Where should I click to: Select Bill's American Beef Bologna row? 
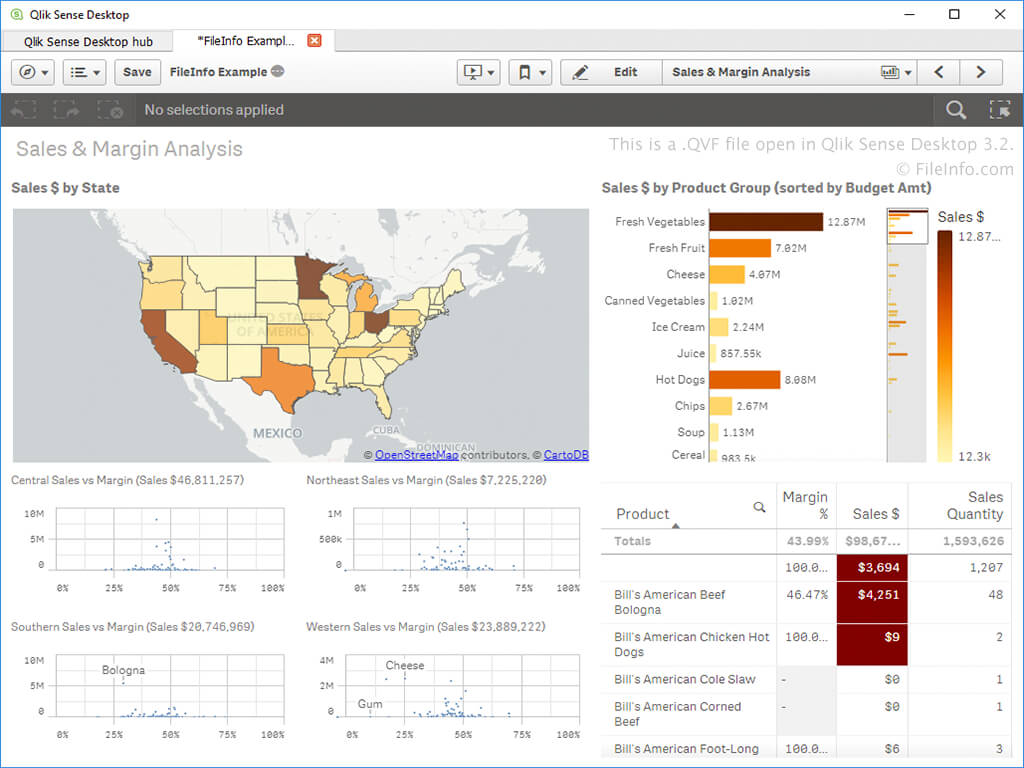(806, 602)
